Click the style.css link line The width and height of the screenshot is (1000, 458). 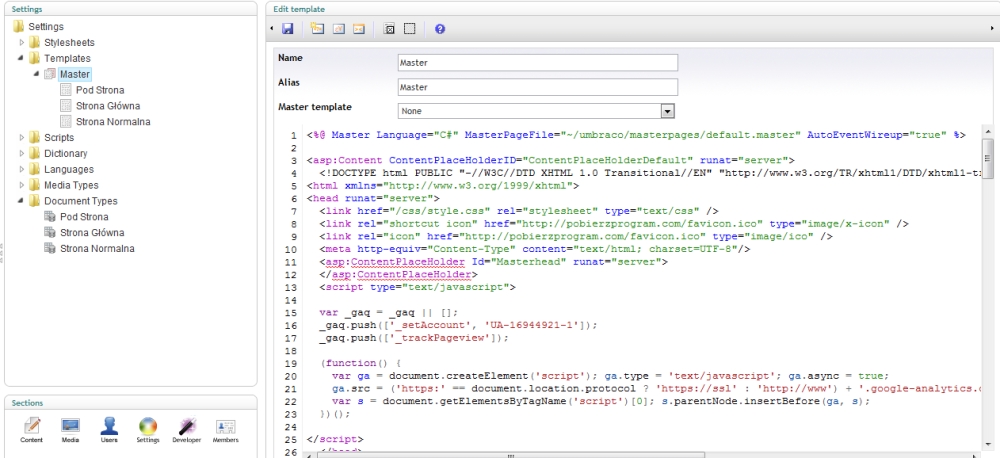[x=519, y=211]
